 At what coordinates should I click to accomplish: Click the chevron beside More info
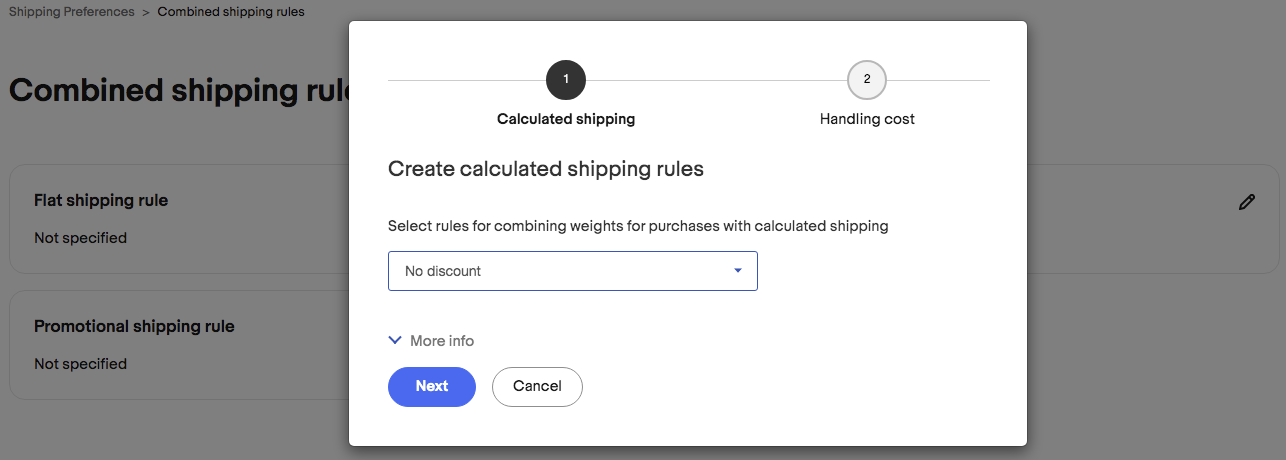(x=395, y=341)
